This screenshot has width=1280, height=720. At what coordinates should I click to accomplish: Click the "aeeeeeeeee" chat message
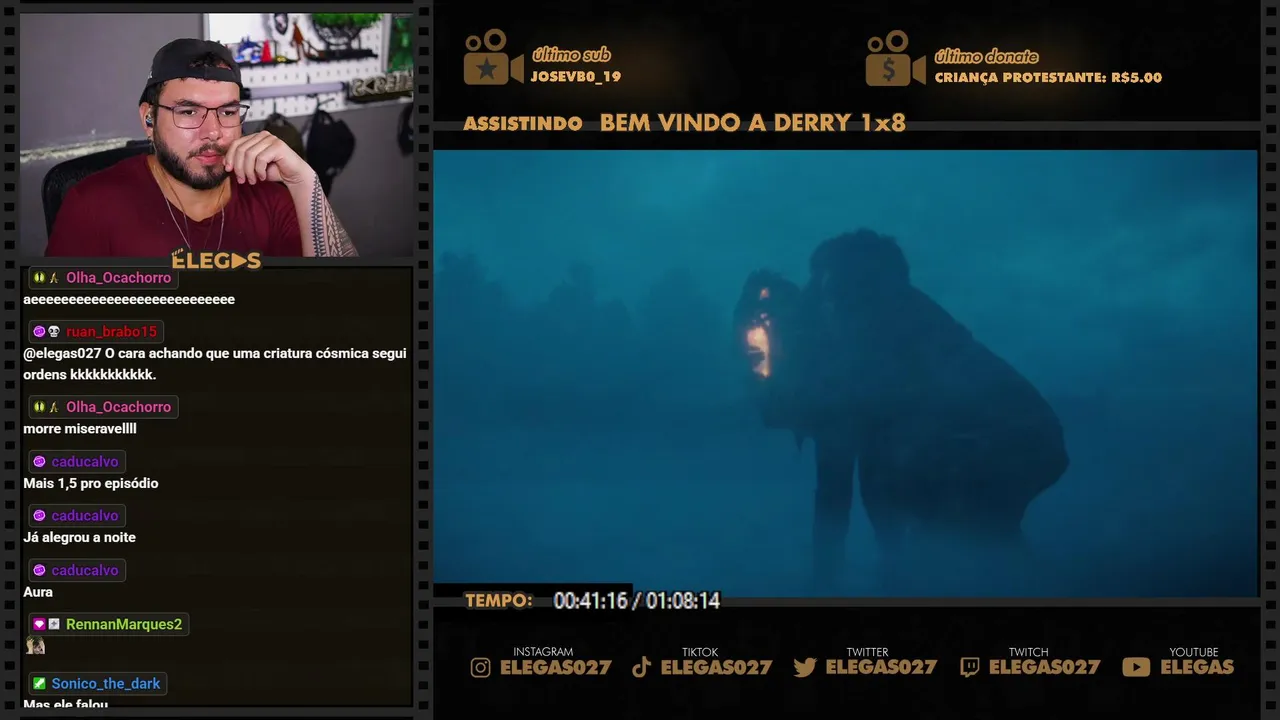pyautogui.click(x=129, y=300)
